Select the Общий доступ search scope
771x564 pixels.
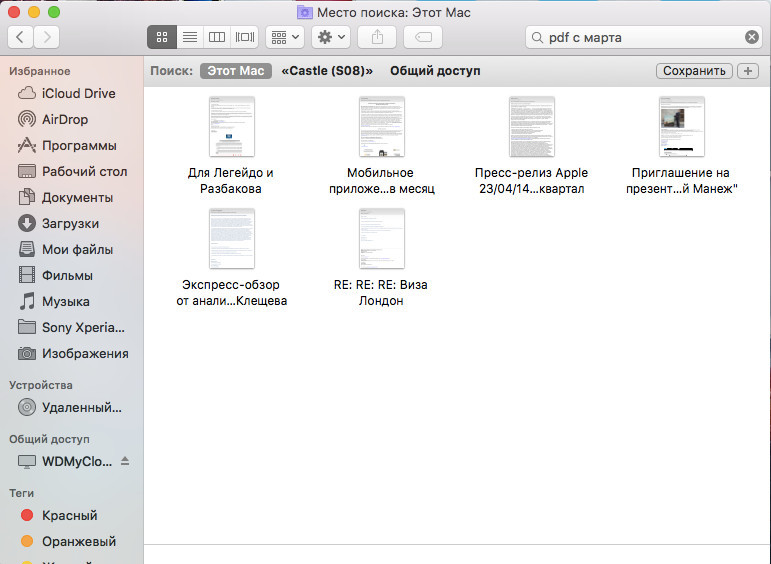pos(435,71)
